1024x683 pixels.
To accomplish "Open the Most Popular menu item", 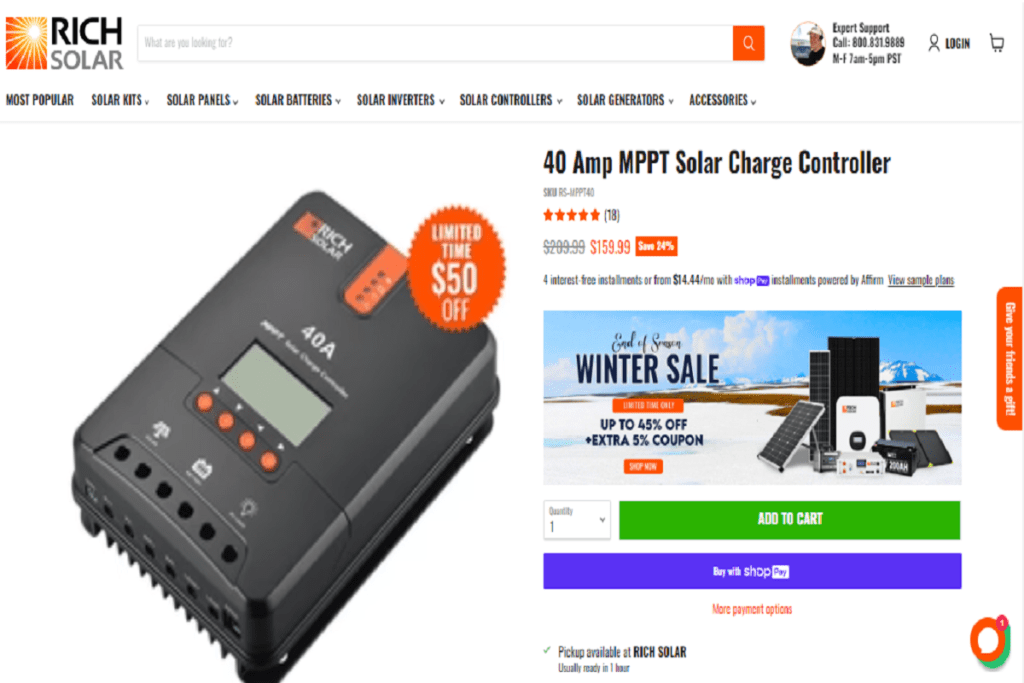I will point(40,100).
